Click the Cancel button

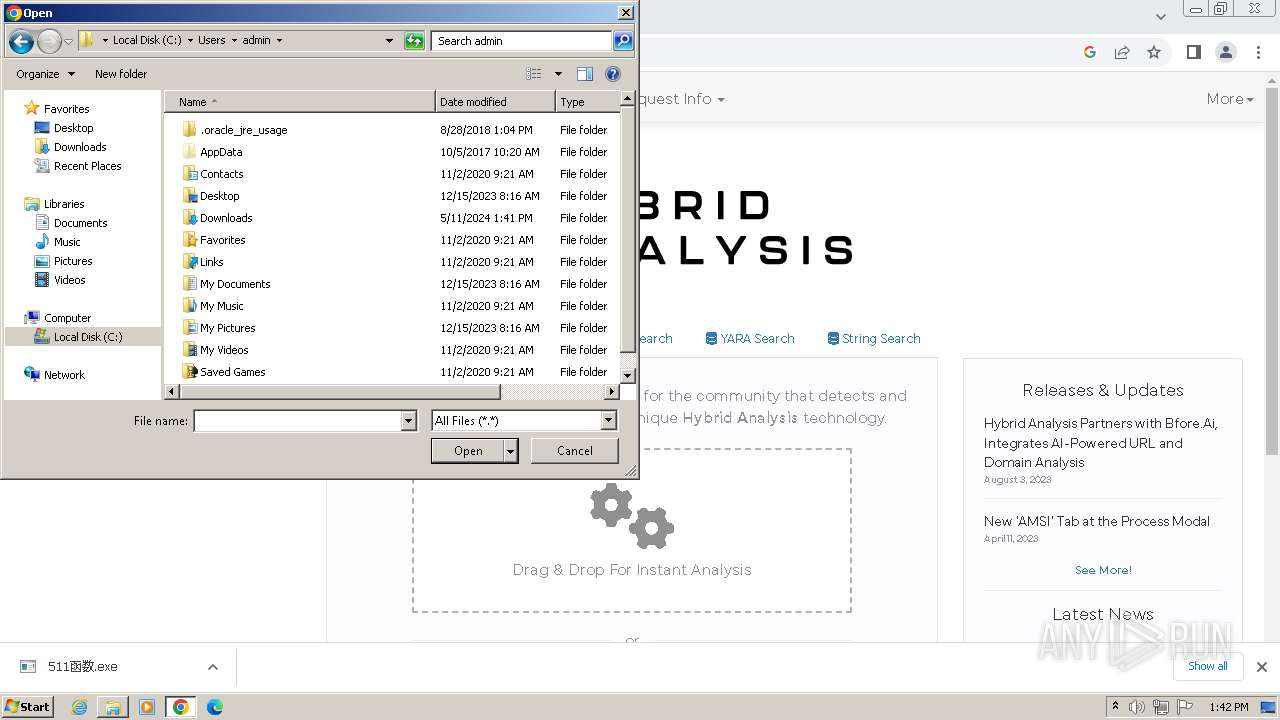(575, 451)
